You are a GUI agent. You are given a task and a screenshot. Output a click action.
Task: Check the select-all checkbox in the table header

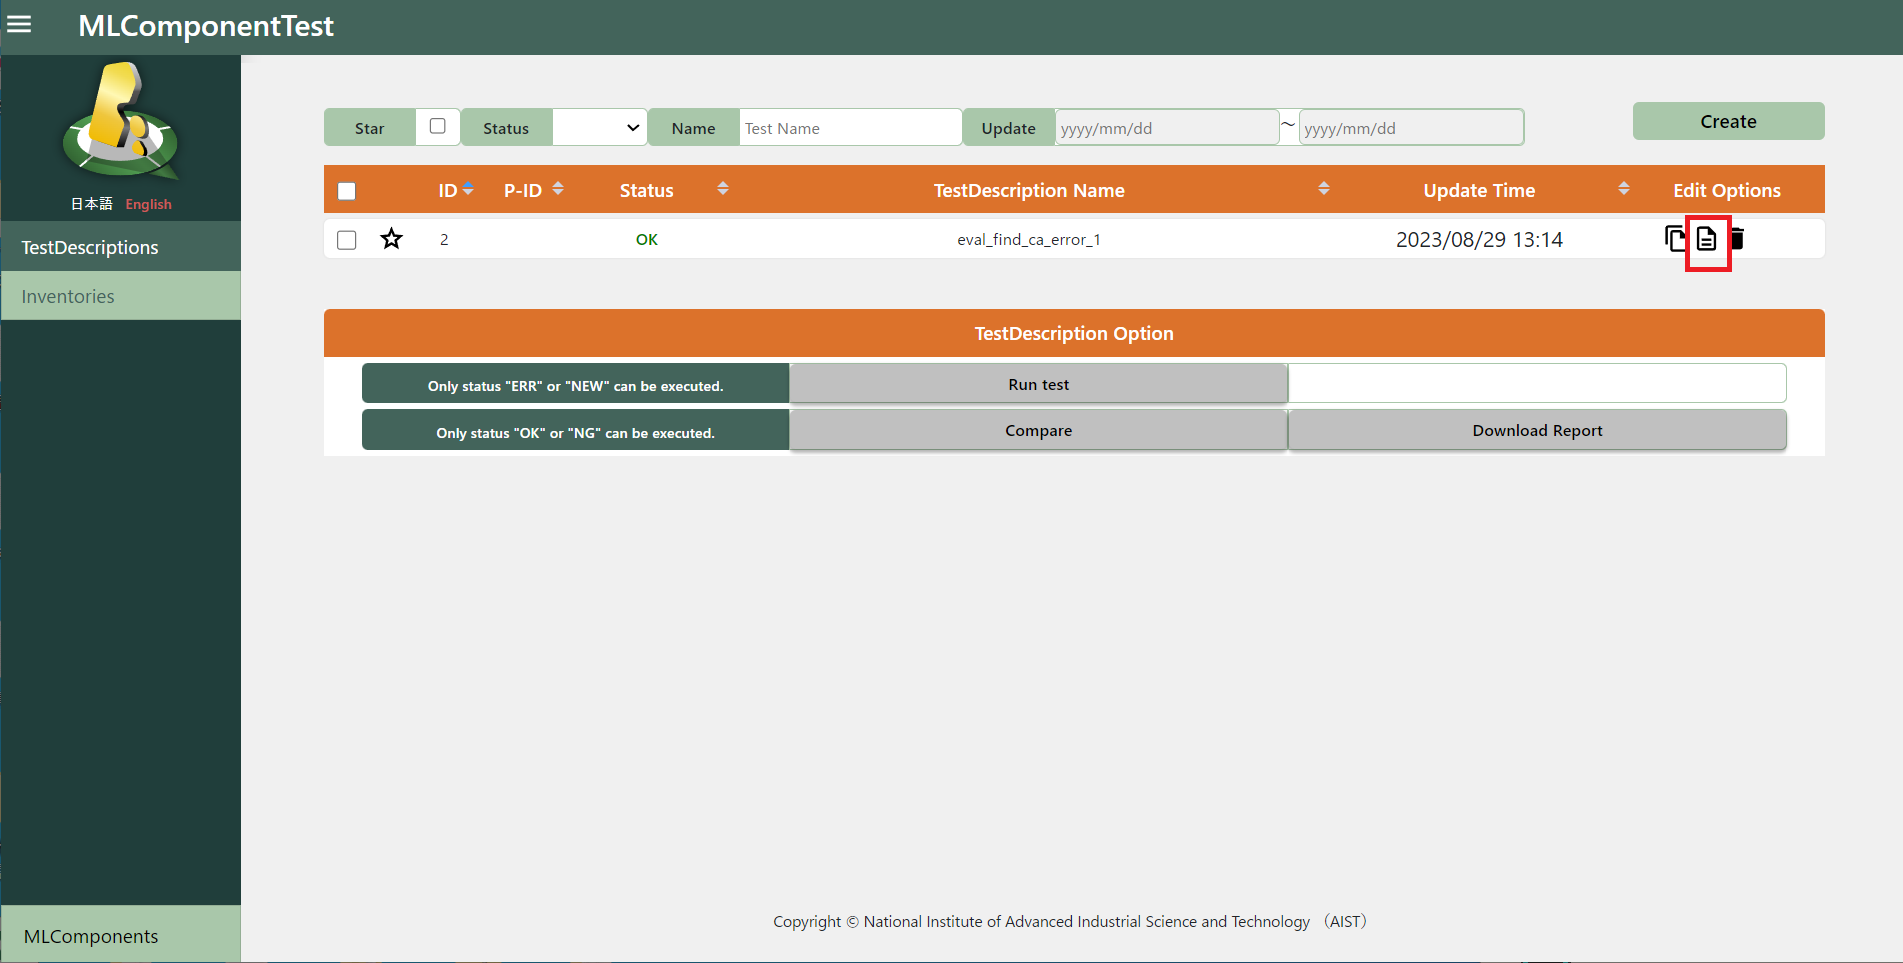(x=347, y=191)
